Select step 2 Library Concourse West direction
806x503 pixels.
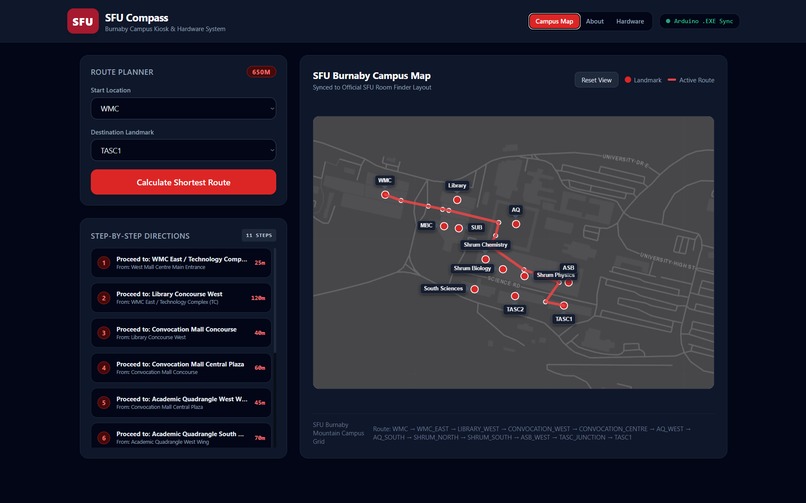click(x=181, y=297)
